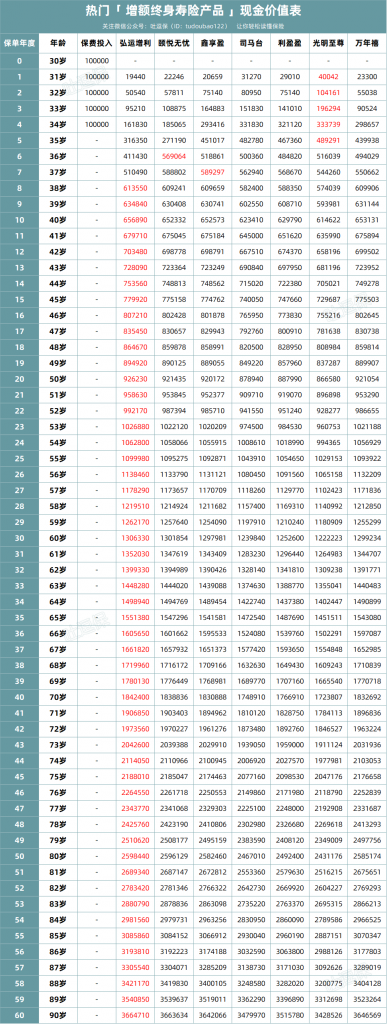Viewport: 387px width, 1024px height.
Task: Click the red value 40042
Action: click(328, 76)
